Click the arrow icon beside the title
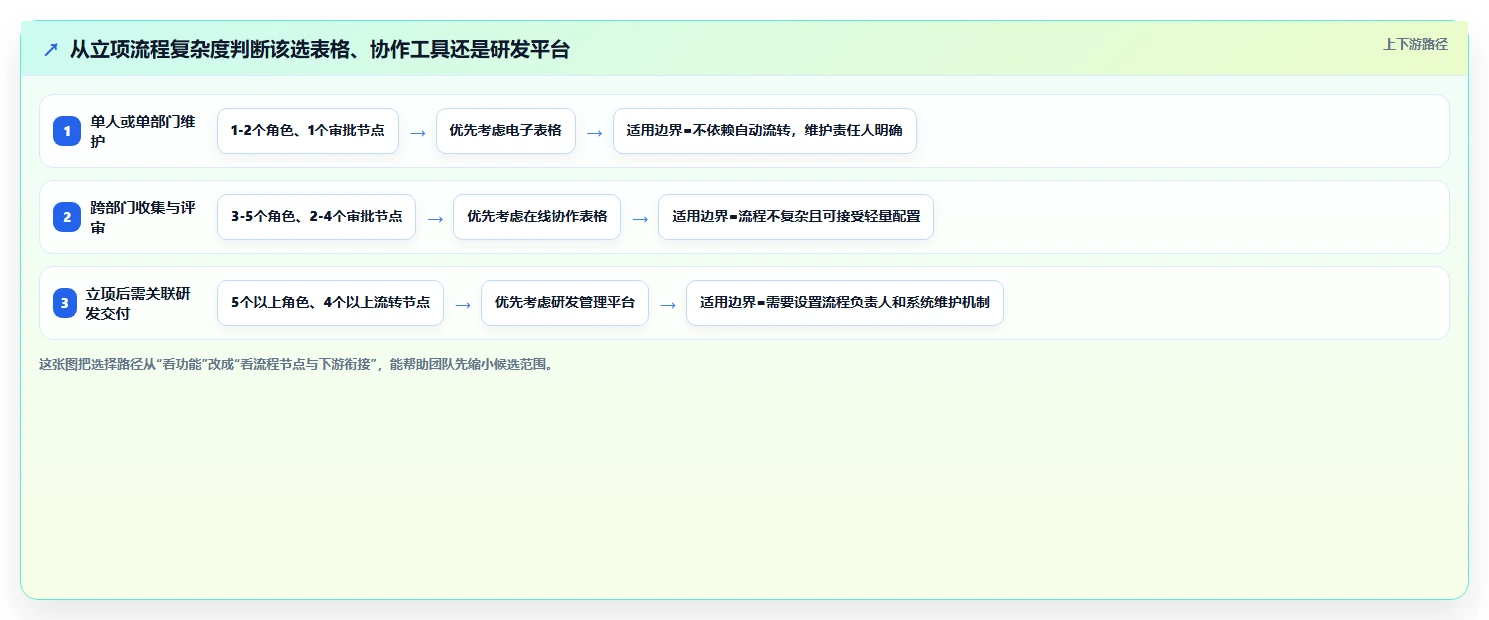Image resolution: width=1489 pixels, height=620 pixels. coord(51,50)
